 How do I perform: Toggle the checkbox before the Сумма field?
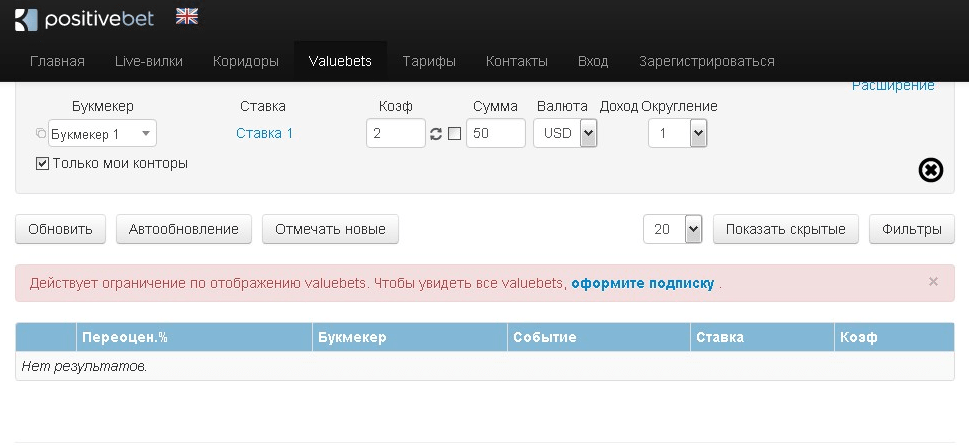[x=454, y=133]
